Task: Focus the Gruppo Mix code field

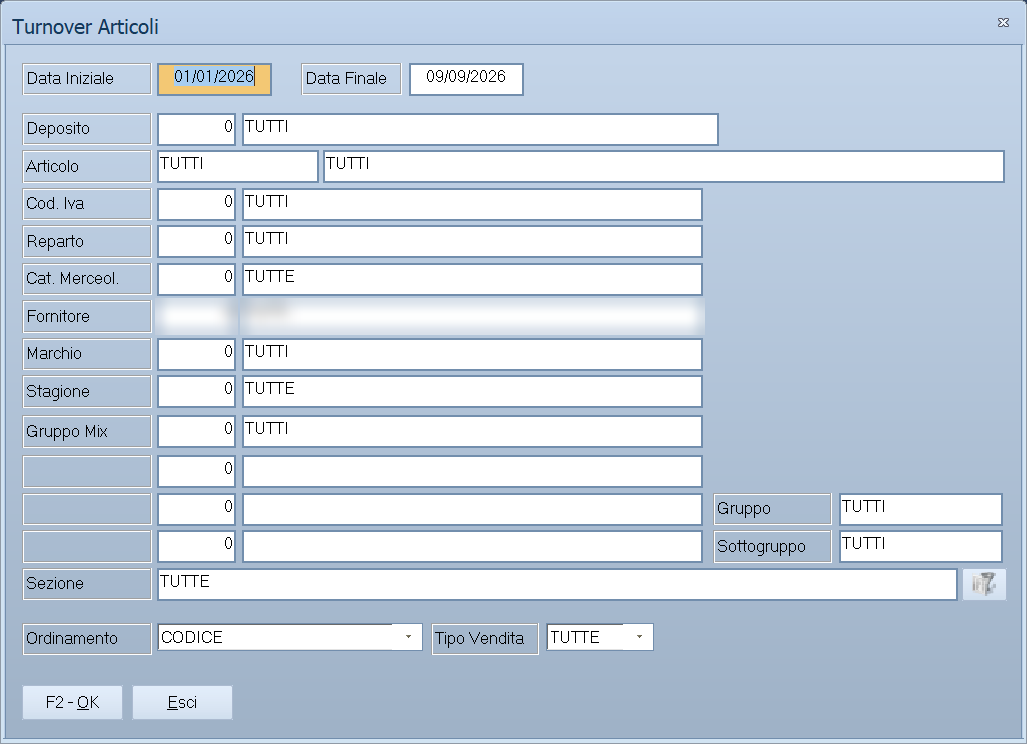Action: [196, 432]
